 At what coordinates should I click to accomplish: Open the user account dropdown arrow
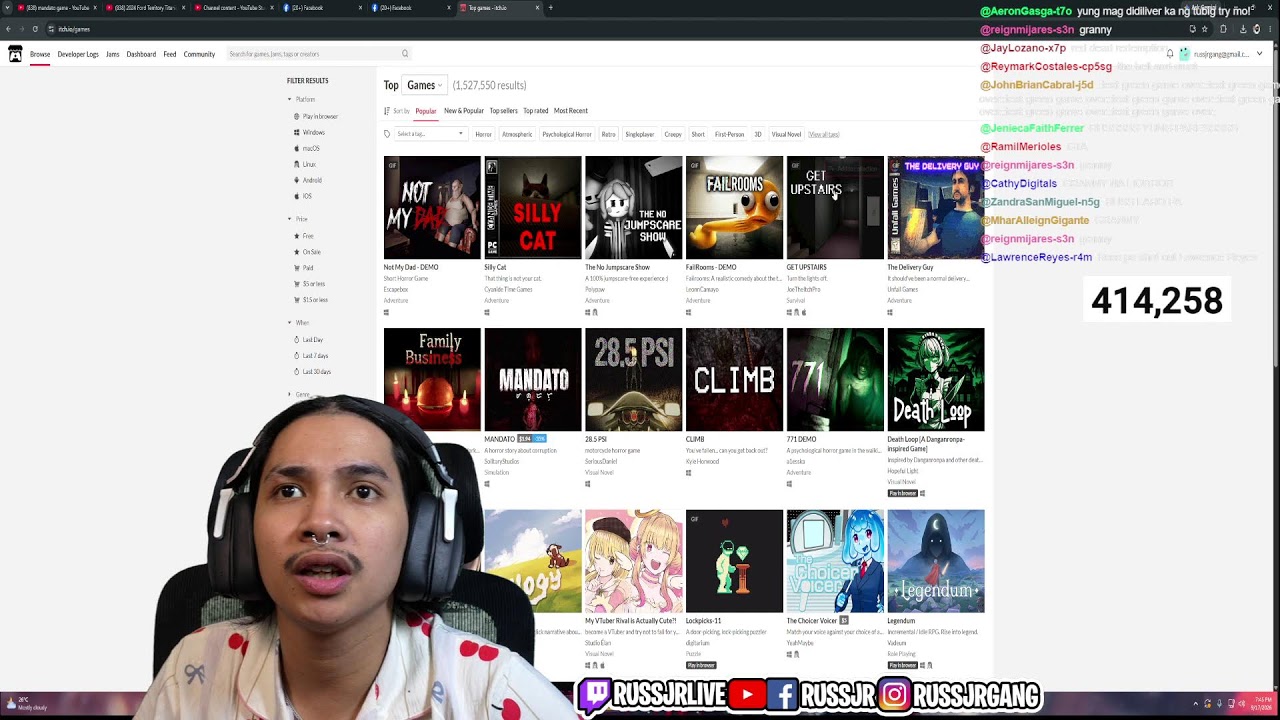tap(1259, 54)
